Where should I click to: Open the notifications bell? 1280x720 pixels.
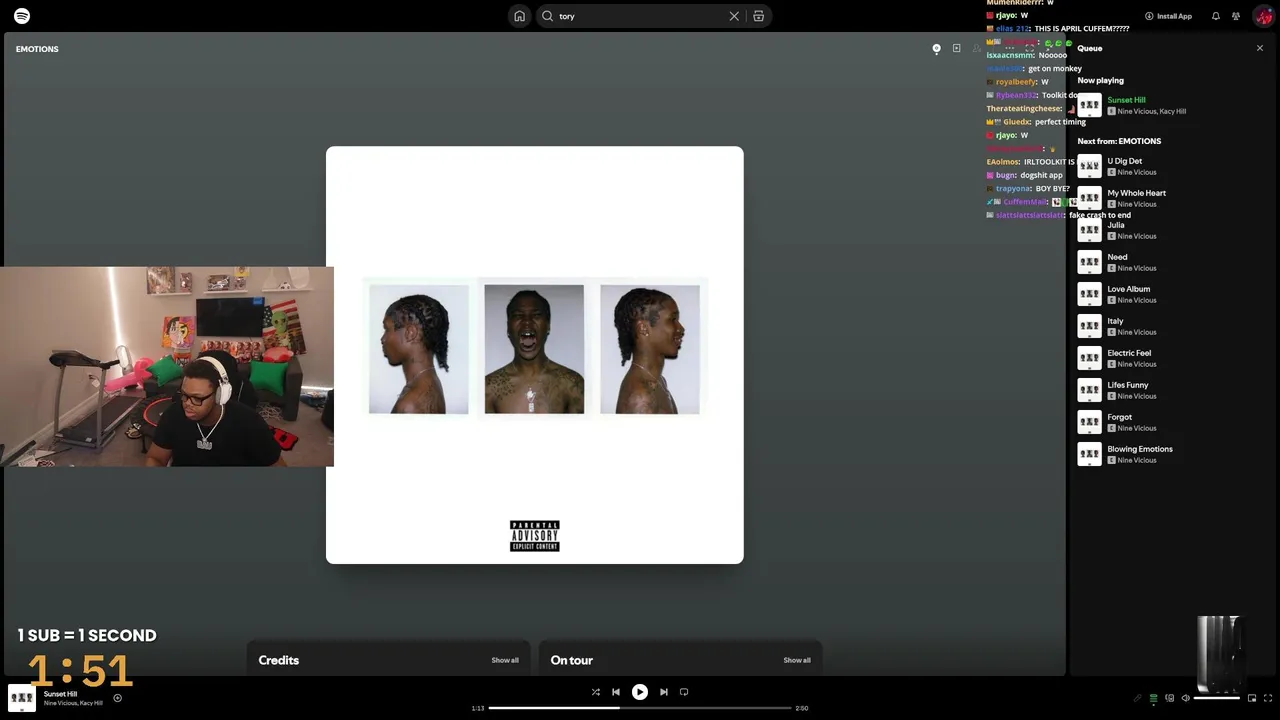[1215, 16]
